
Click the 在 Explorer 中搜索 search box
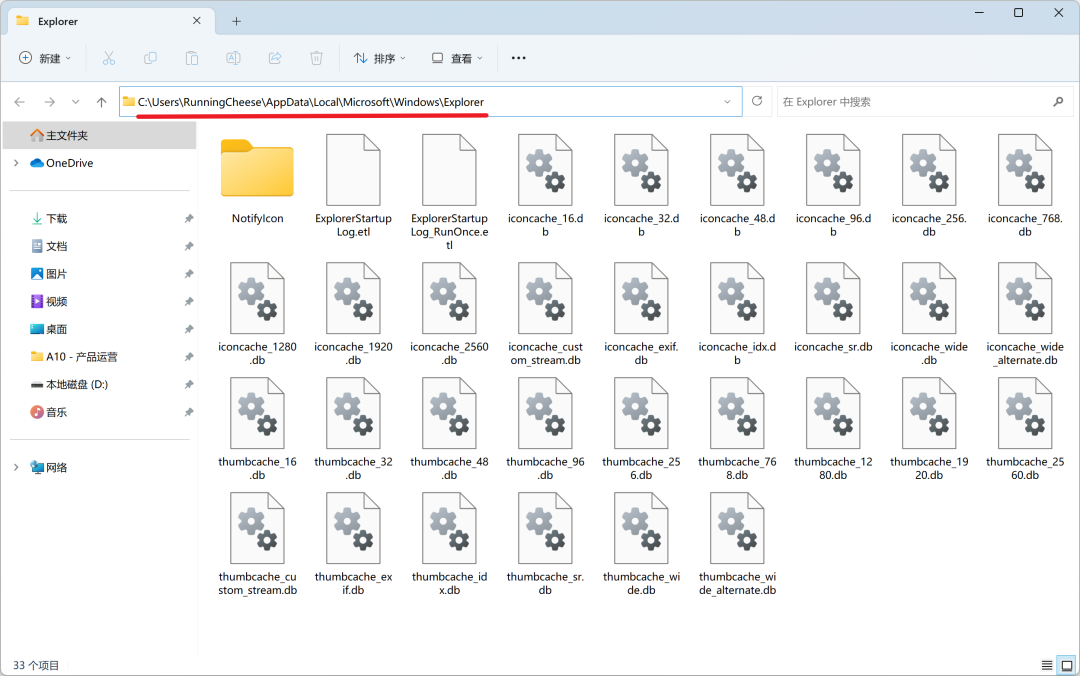click(924, 102)
